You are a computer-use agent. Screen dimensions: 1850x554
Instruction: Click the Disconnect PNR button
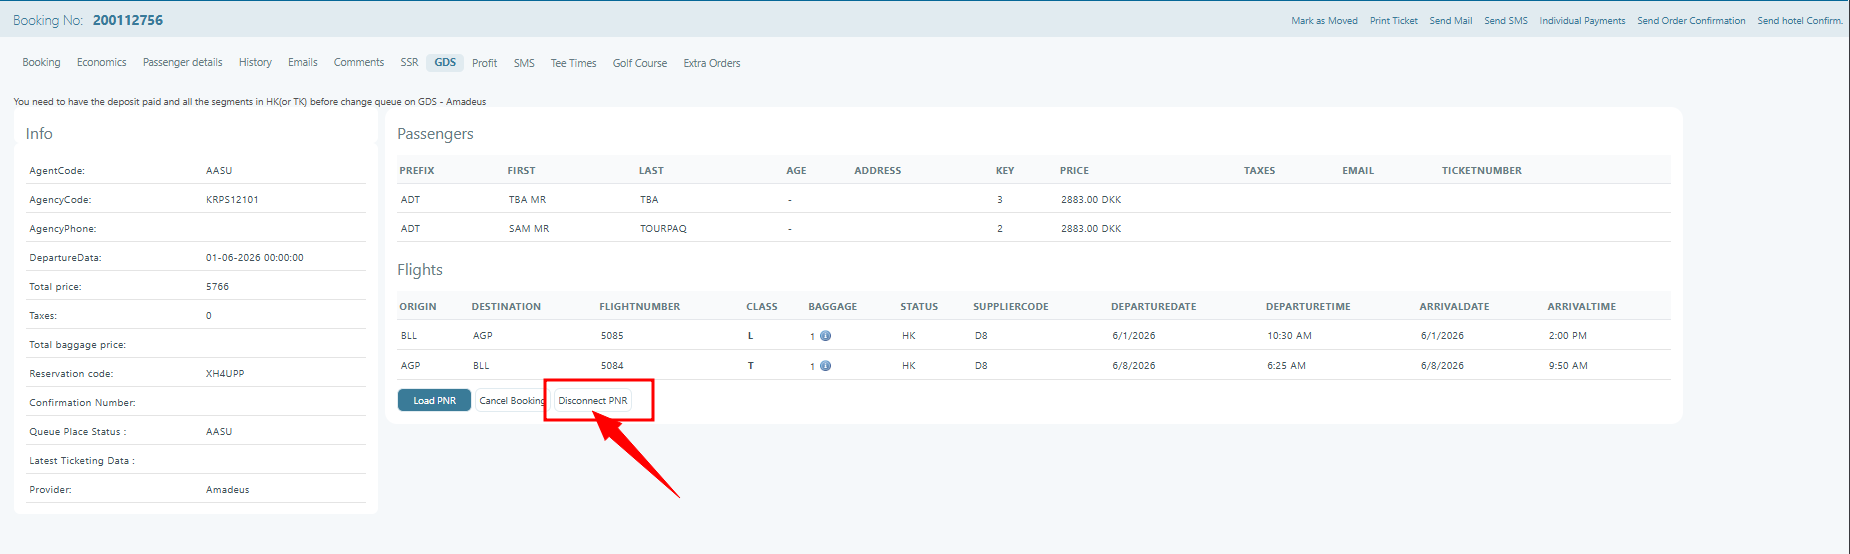pos(593,401)
